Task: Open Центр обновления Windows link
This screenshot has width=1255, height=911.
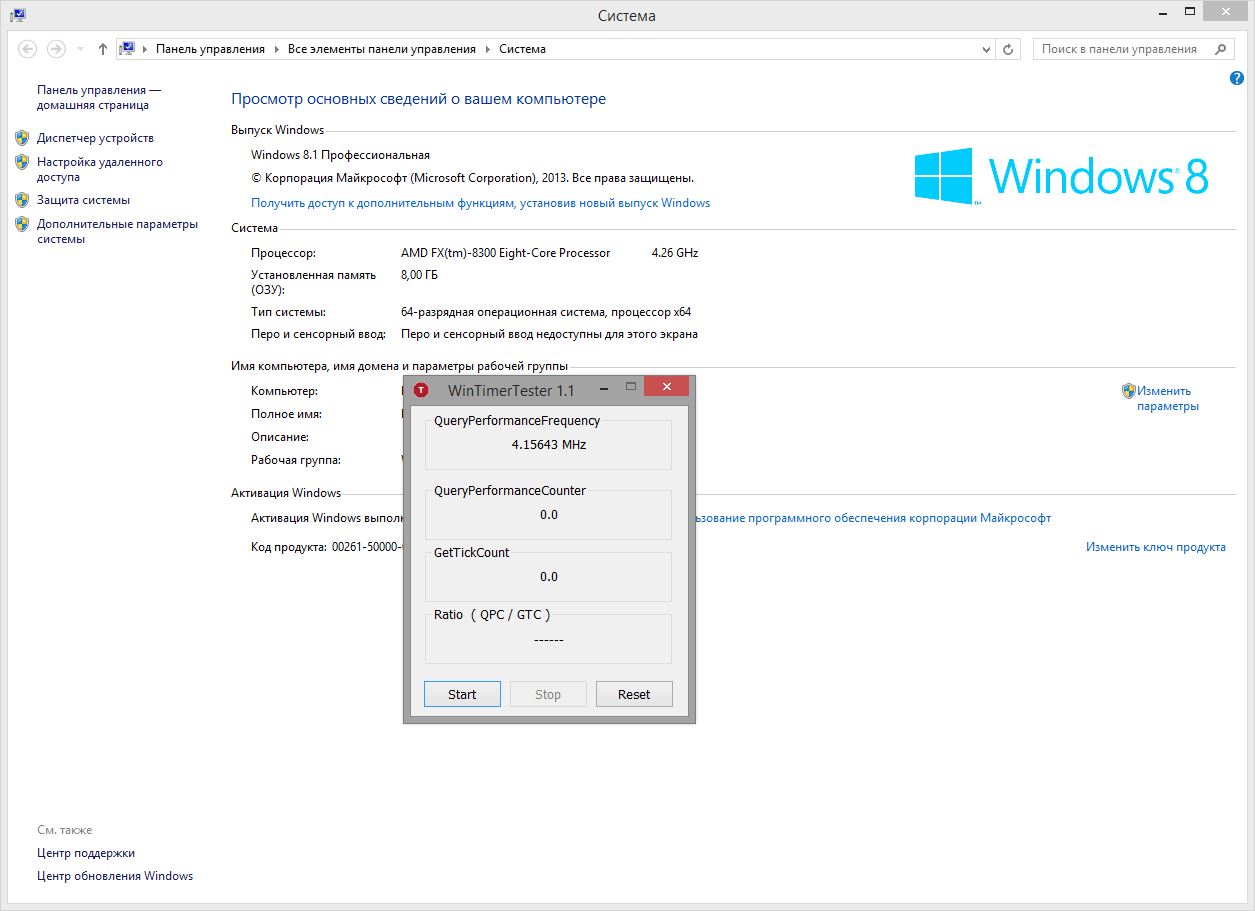Action: coord(115,876)
